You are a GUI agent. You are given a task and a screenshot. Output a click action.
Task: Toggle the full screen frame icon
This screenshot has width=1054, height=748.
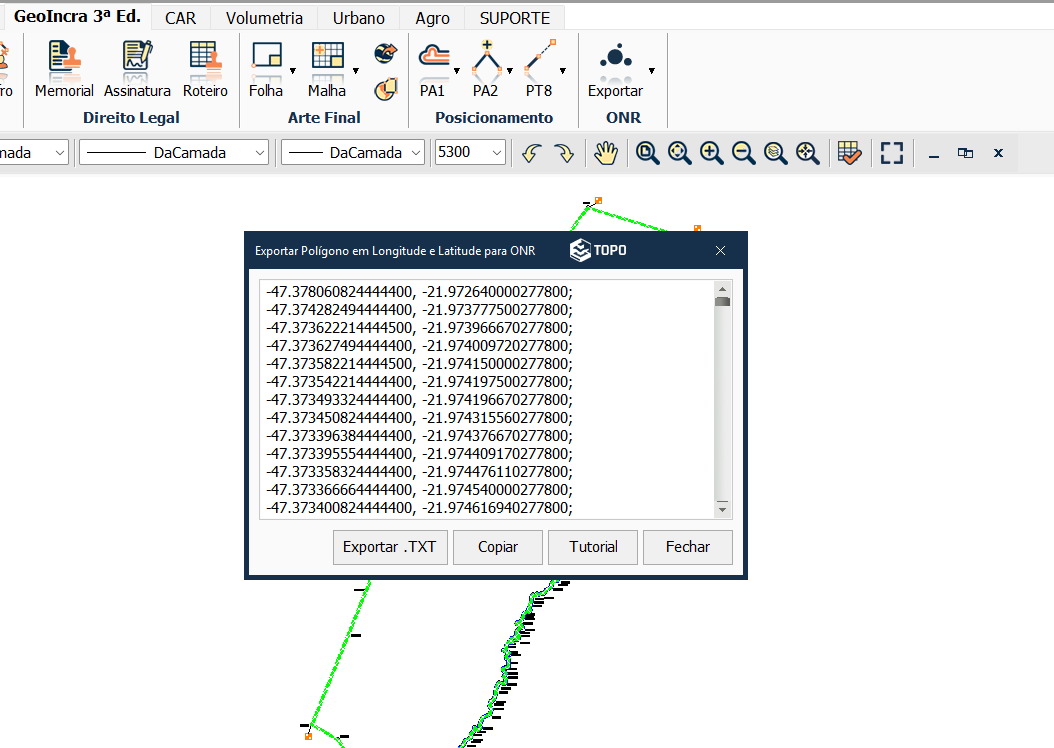point(891,153)
